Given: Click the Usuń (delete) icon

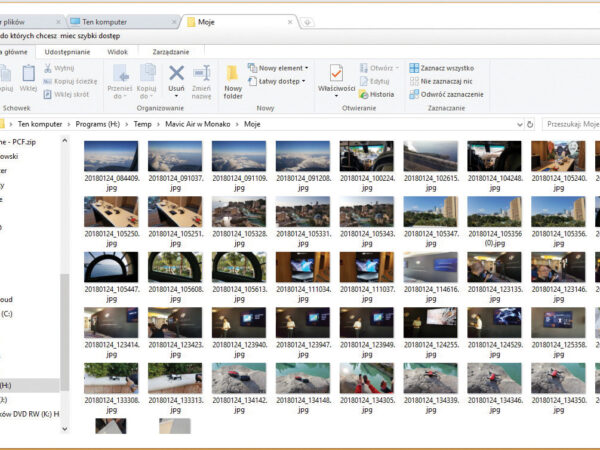Looking at the screenshot, I should (x=176, y=76).
